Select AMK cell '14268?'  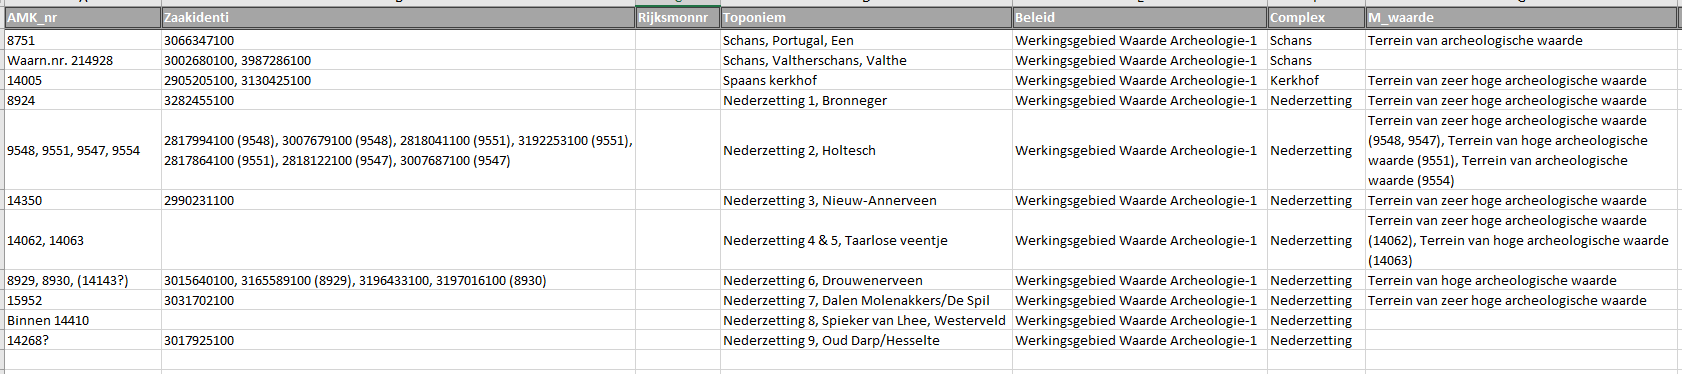click(83, 340)
